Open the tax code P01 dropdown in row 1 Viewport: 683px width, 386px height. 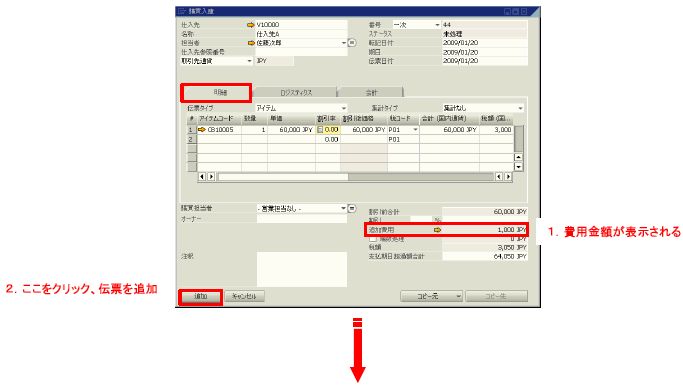[415, 130]
